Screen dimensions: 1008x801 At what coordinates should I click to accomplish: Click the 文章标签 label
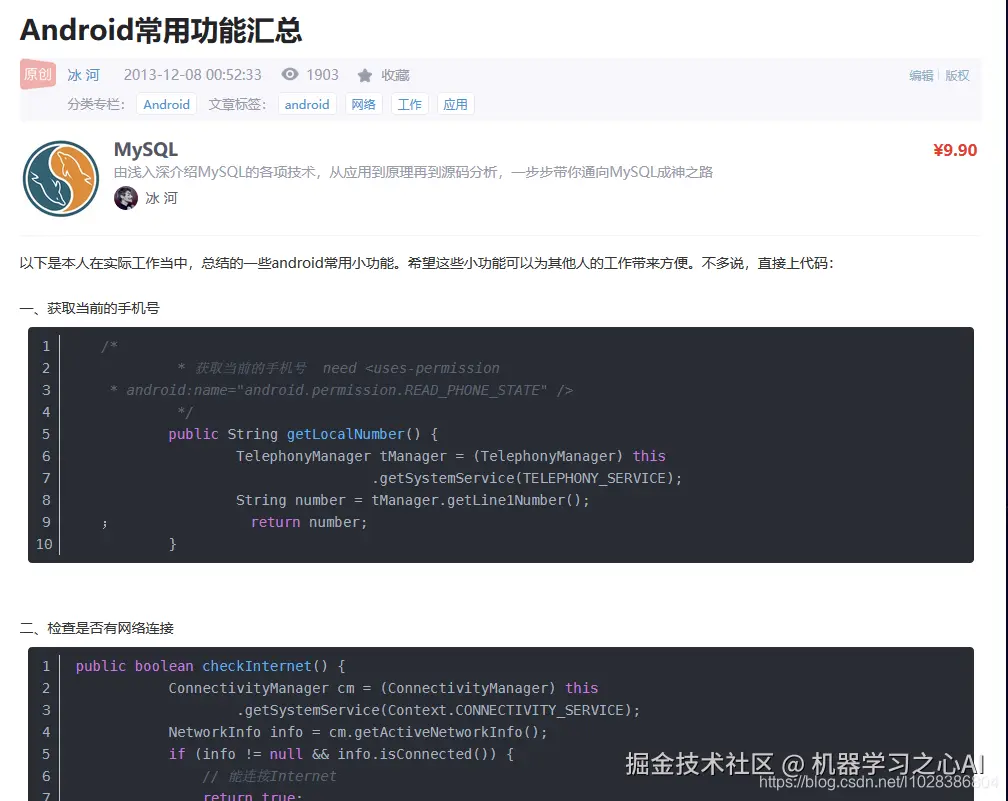click(237, 104)
